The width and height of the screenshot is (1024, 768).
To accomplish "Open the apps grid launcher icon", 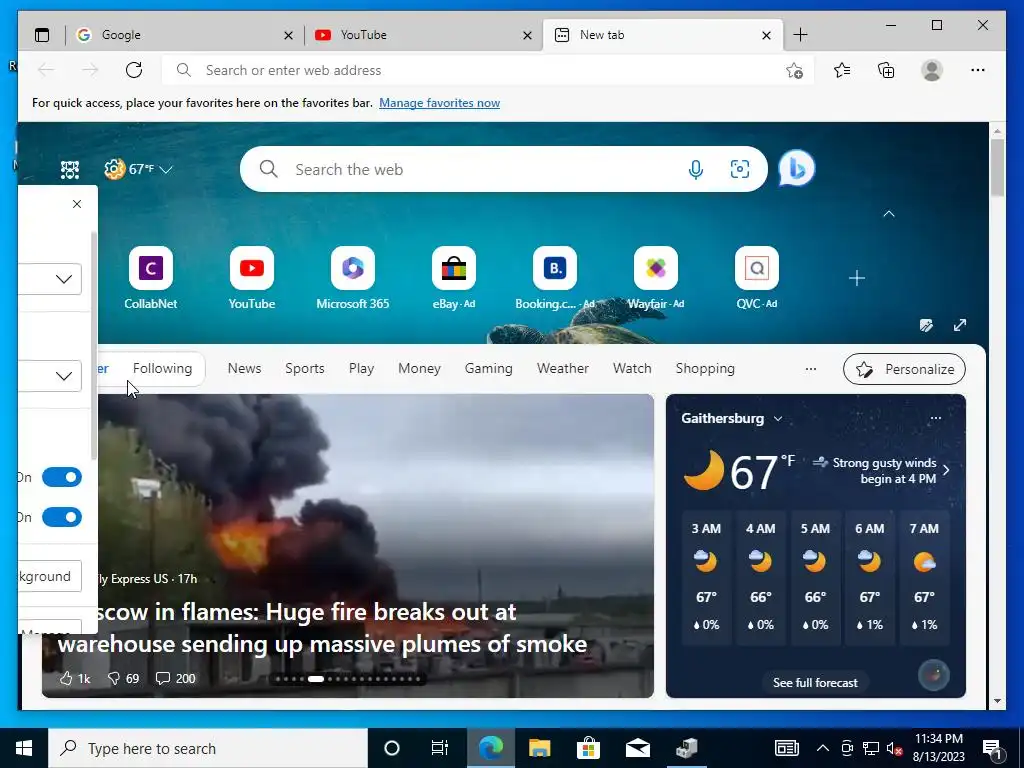I will click(70, 170).
